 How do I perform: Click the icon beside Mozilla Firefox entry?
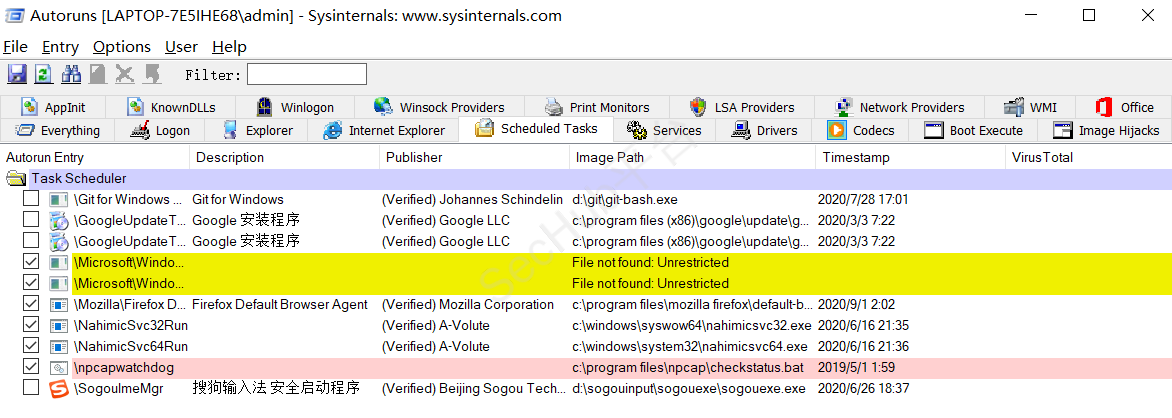click(58, 305)
